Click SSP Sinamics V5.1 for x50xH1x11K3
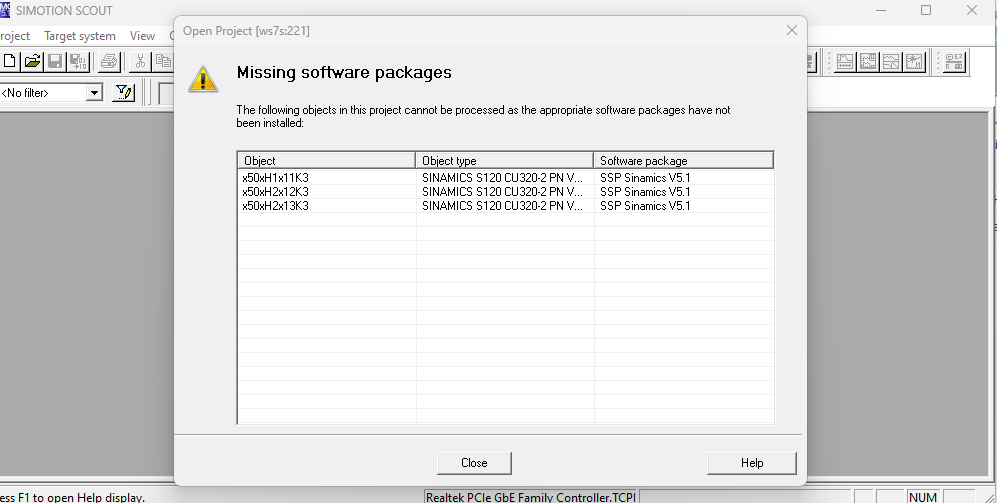997x503 pixels. point(645,178)
